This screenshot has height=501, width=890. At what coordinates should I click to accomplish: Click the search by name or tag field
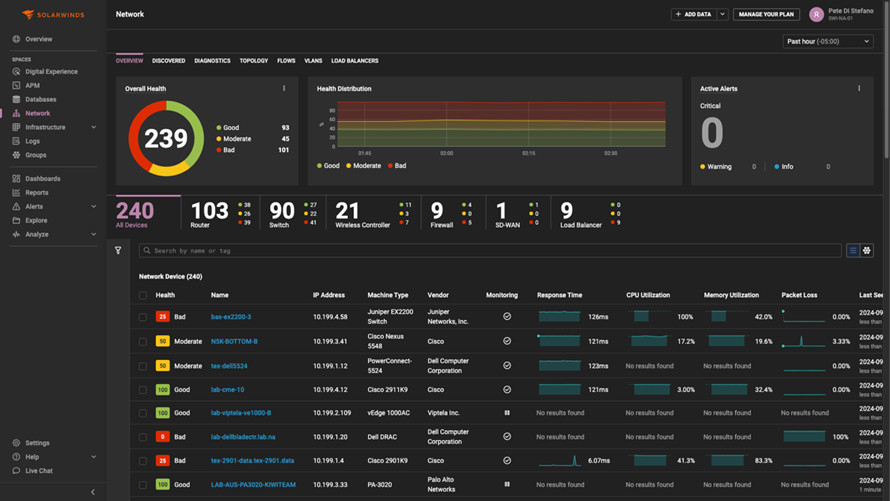(x=490, y=250)
